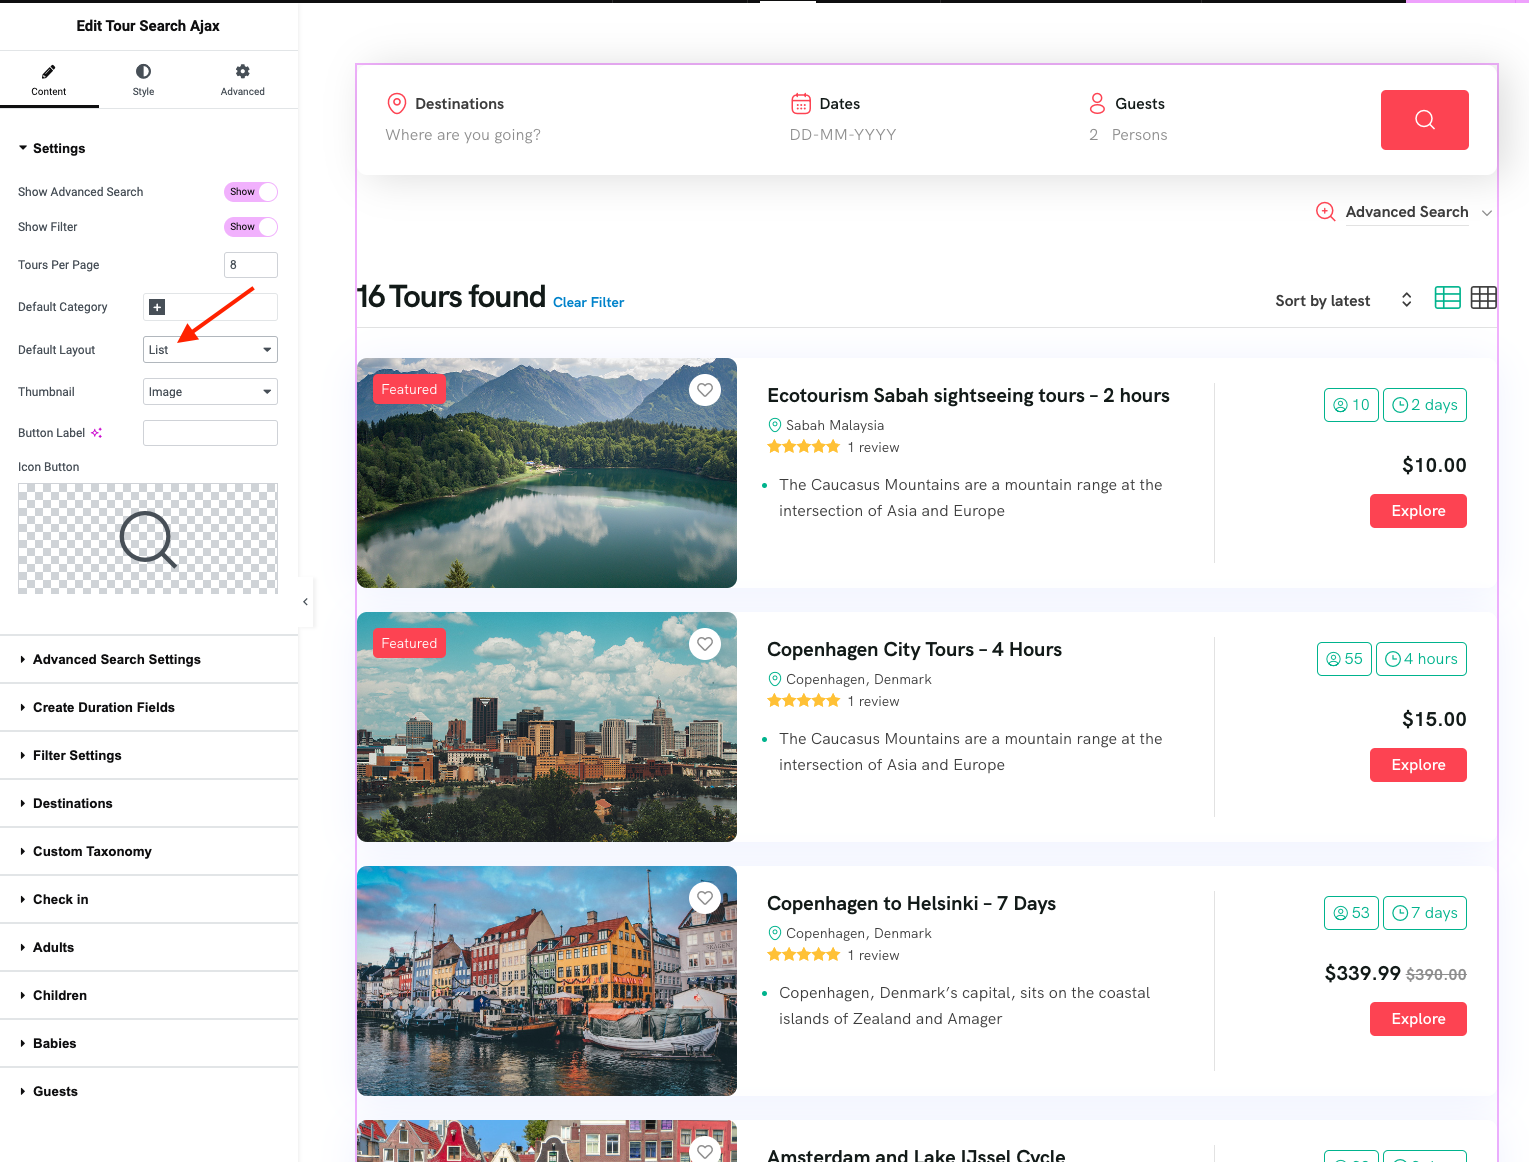Click the '53' people badge

pos(1351,913)
